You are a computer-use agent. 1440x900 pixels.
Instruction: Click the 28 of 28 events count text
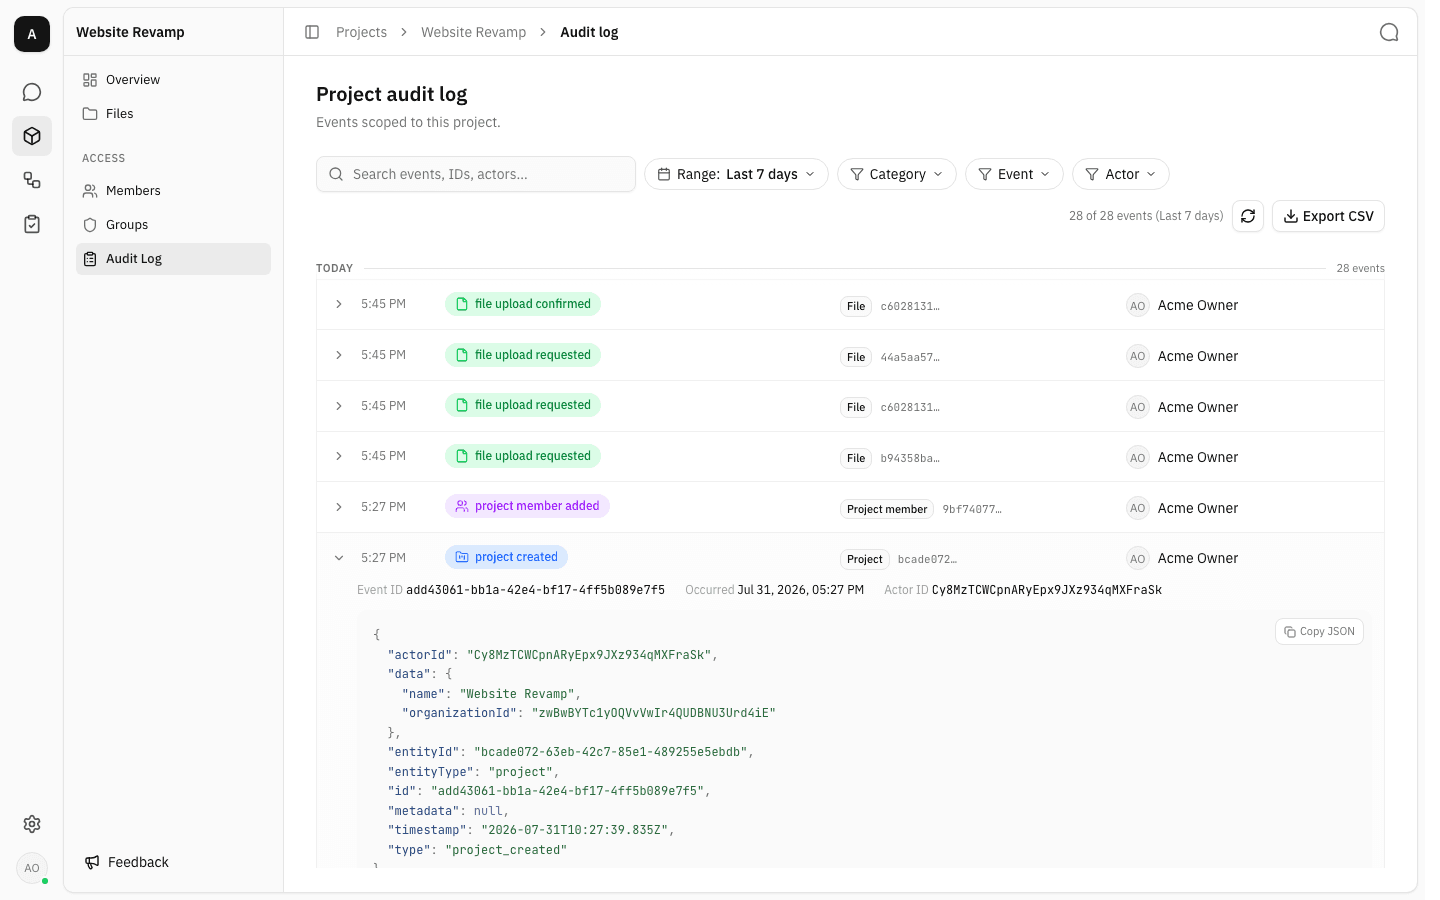(1146, 216)
